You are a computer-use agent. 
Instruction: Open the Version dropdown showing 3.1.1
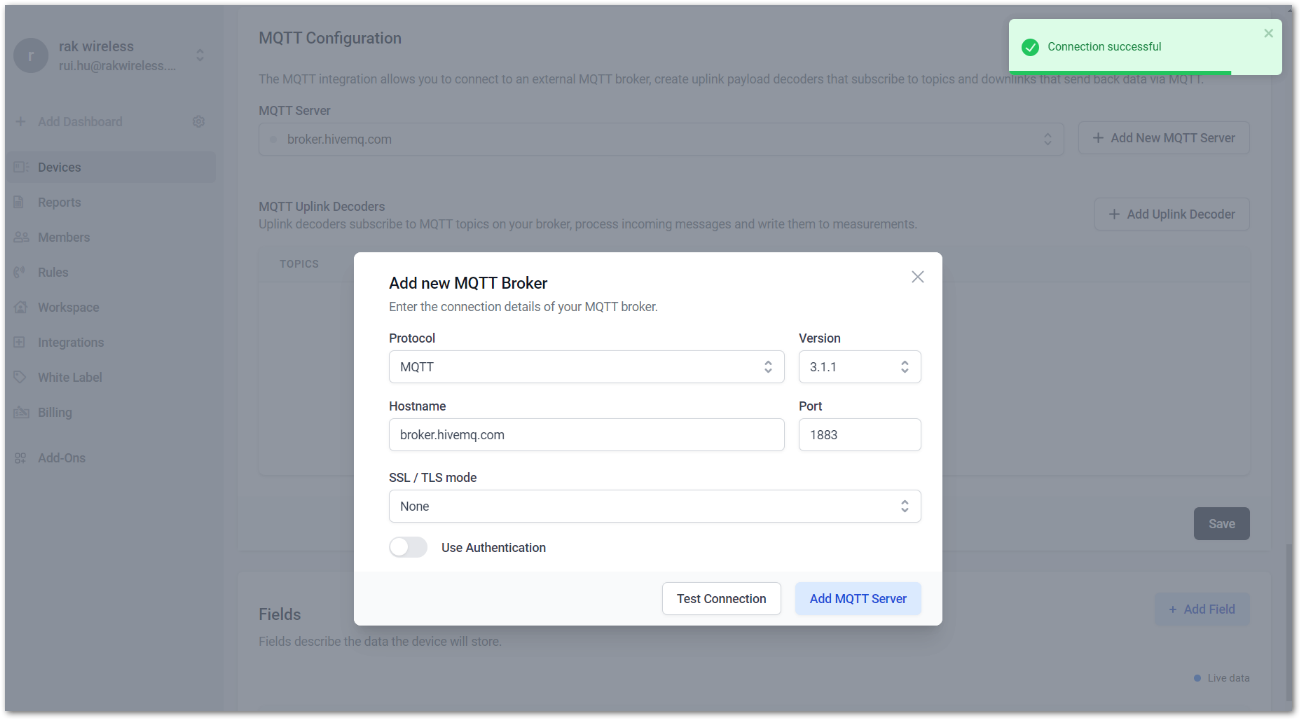(x=860, y=367)
